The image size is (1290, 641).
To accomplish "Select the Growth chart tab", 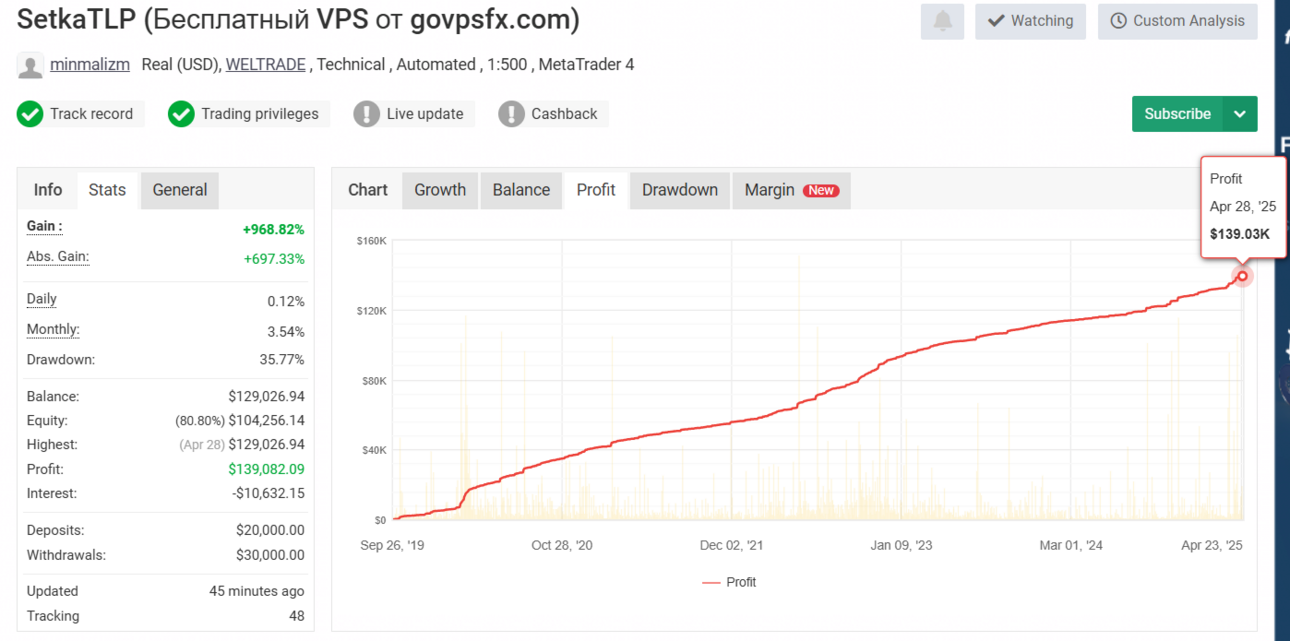I will click(440, 190).
